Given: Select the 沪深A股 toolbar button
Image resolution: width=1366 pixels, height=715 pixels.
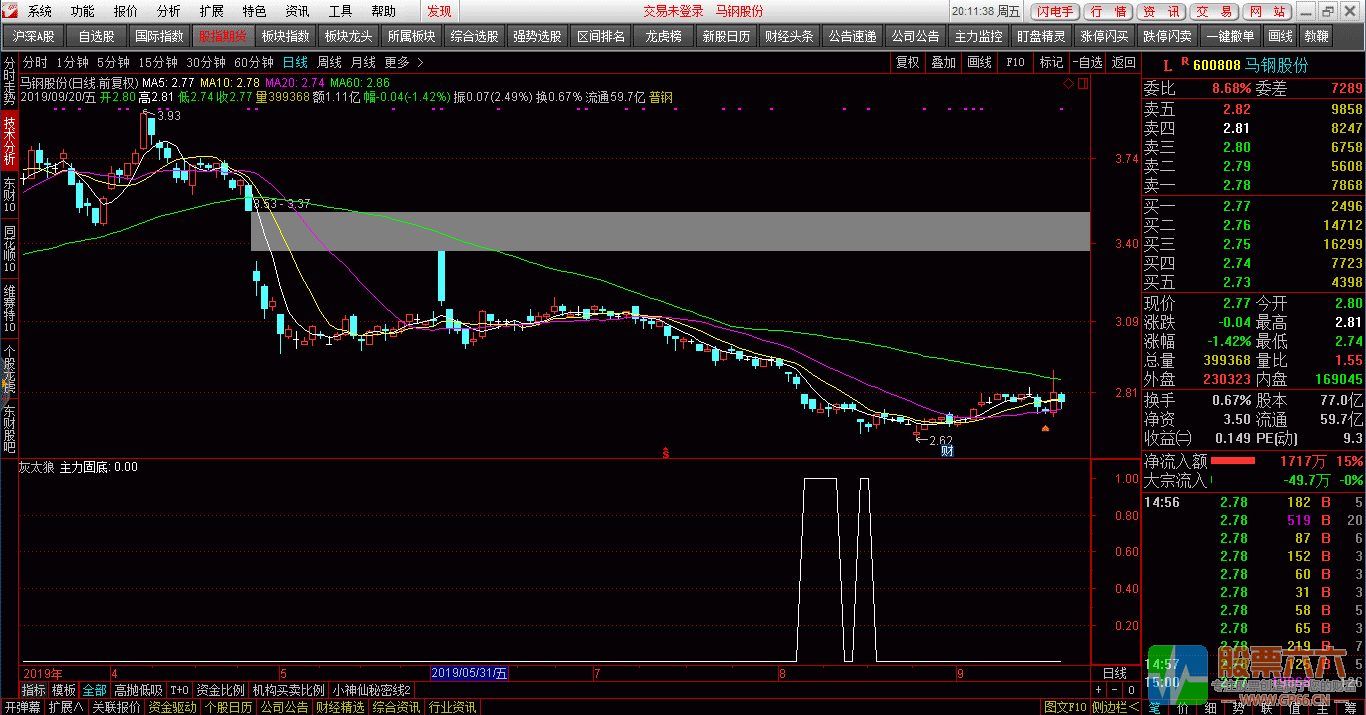Looking at the screenshot, I should click(34, 36).
